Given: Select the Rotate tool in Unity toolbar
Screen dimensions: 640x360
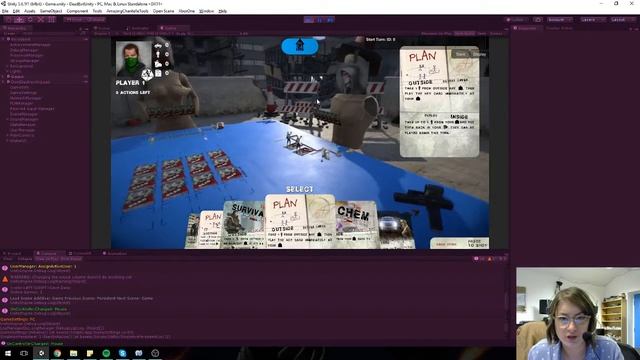Looking at the screenshot, I should point(30,19).
